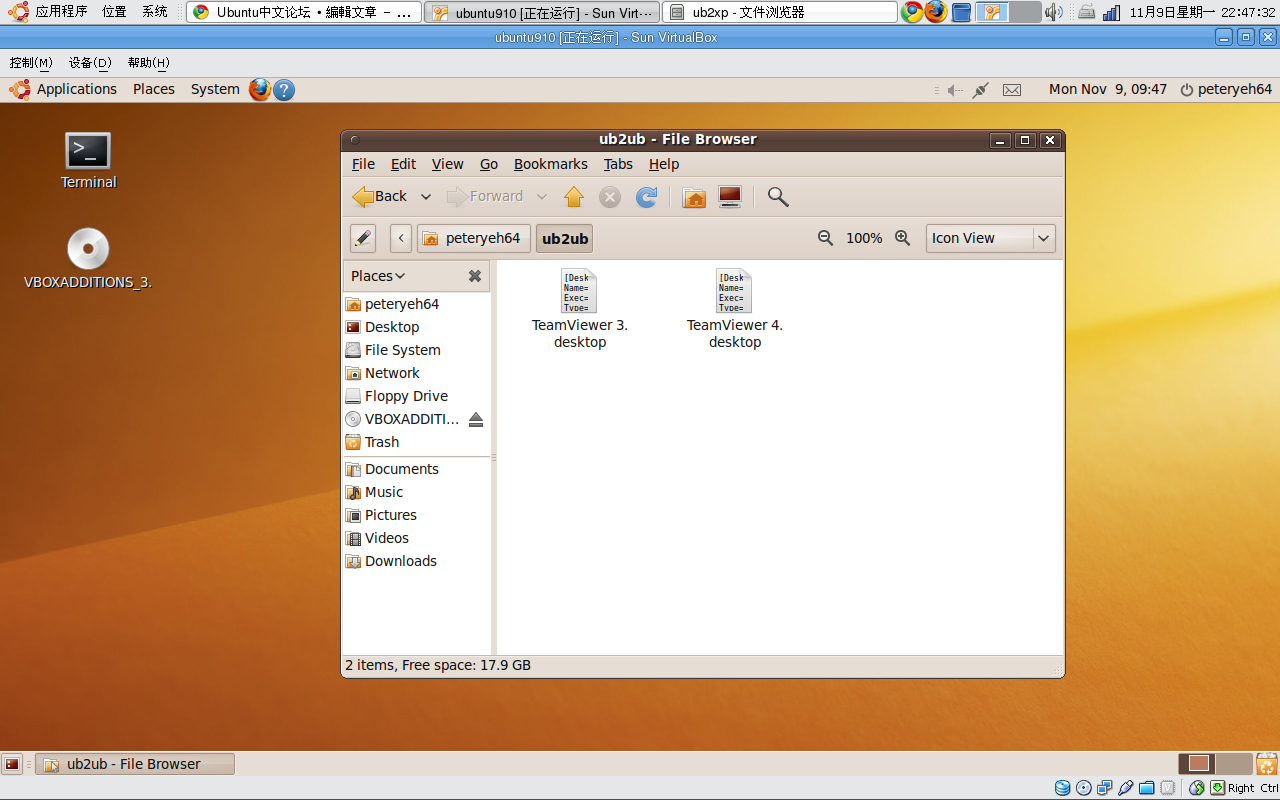
Task: Zoom in with the plus magnifier
Action: coord(902,238)
